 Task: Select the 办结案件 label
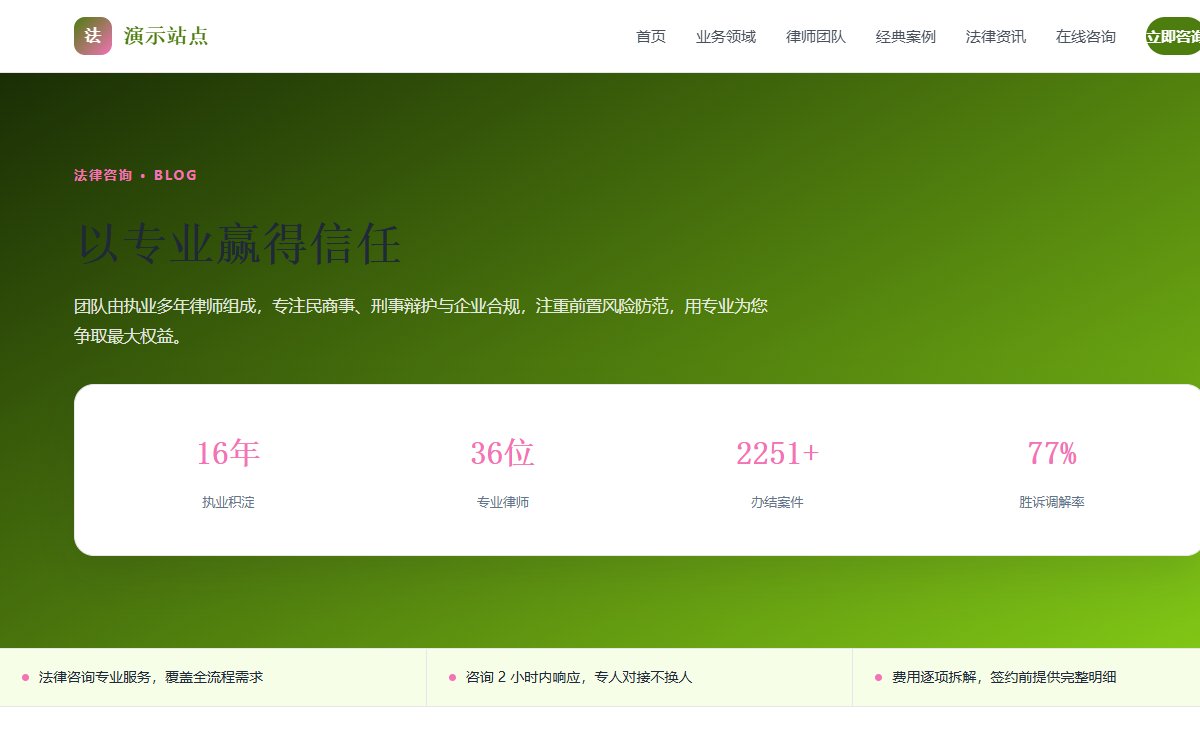click(x=777, y=502)
